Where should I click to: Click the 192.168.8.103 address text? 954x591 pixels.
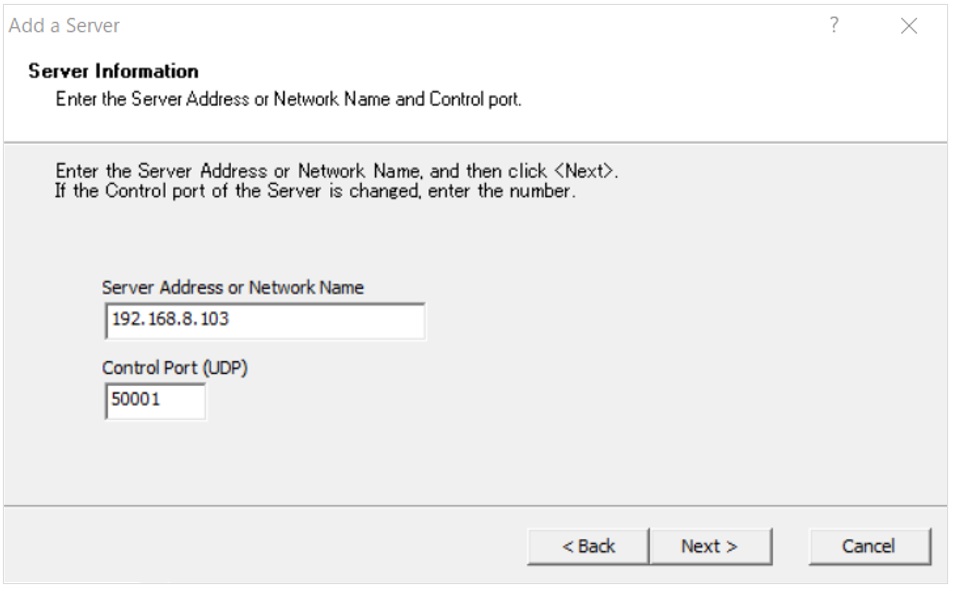coord(170,319)
